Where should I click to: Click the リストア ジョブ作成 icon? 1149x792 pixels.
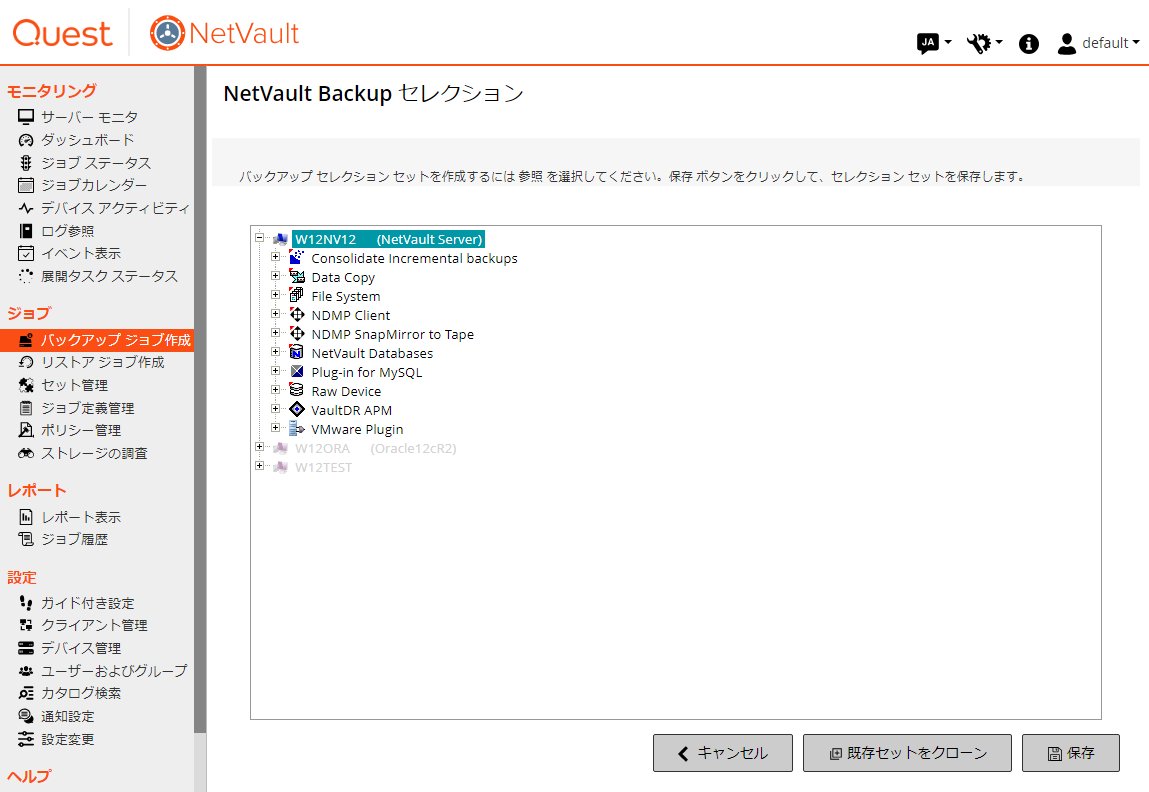click(x=26, y=362)
